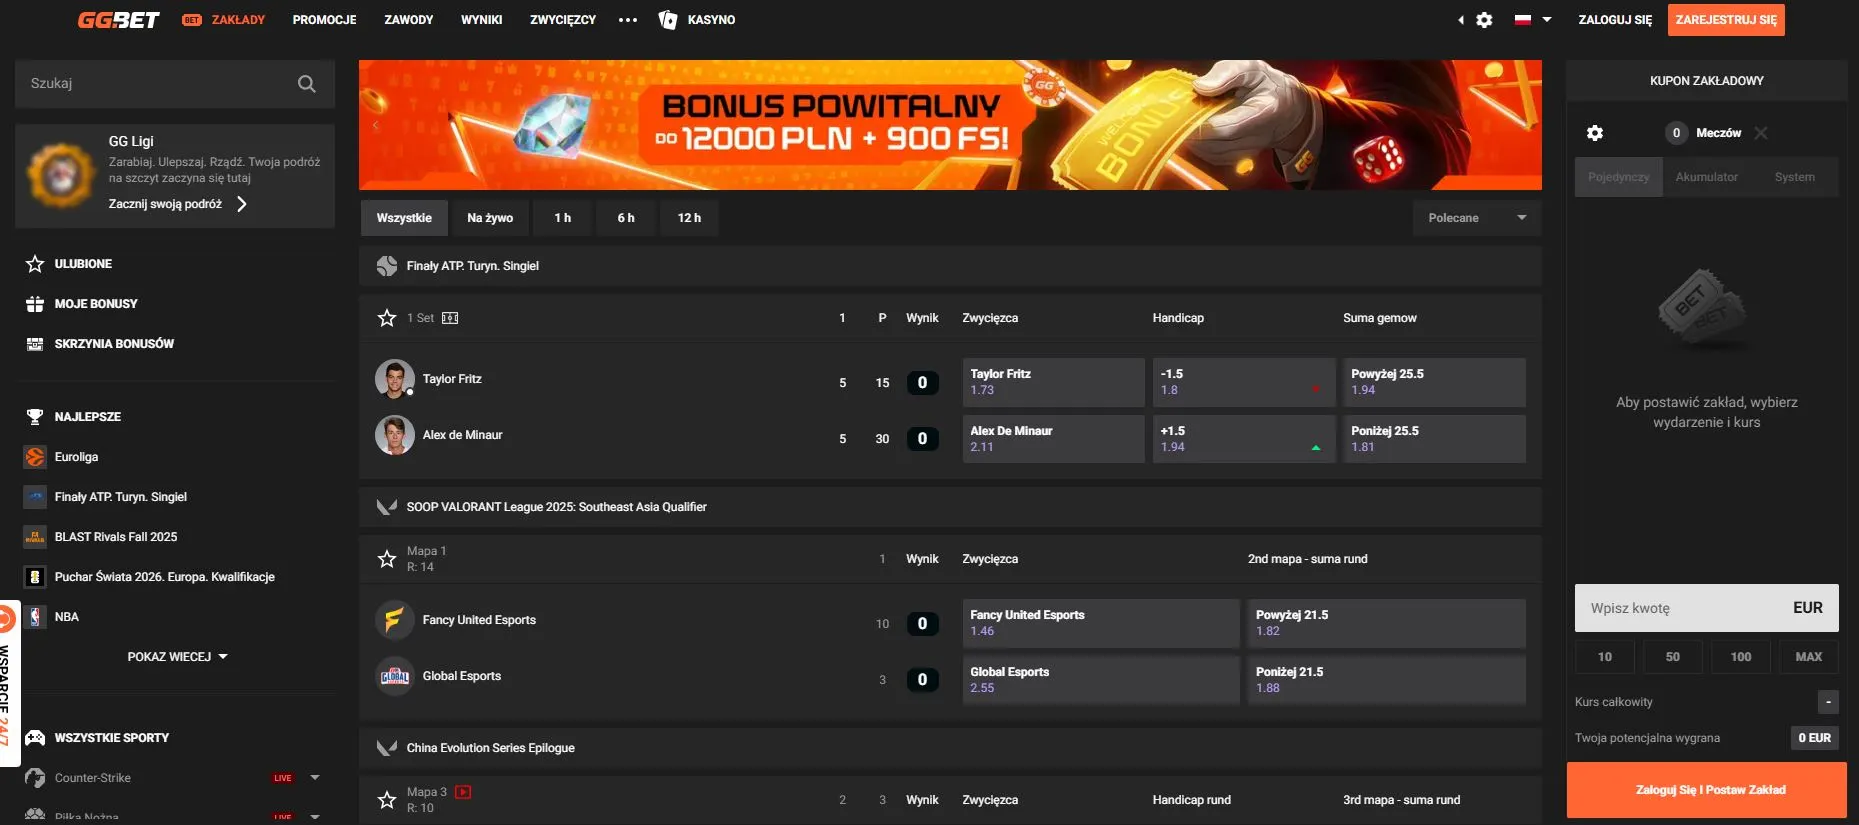Open live stream icon for Mapa 3

tap(463, 792)
